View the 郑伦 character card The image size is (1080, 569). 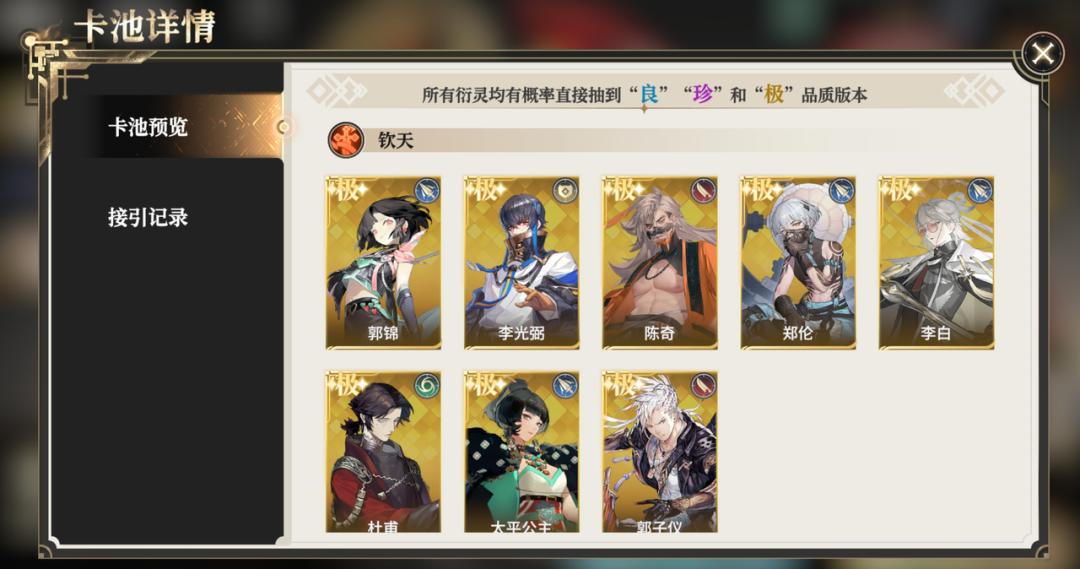click(x=798, y=262)
